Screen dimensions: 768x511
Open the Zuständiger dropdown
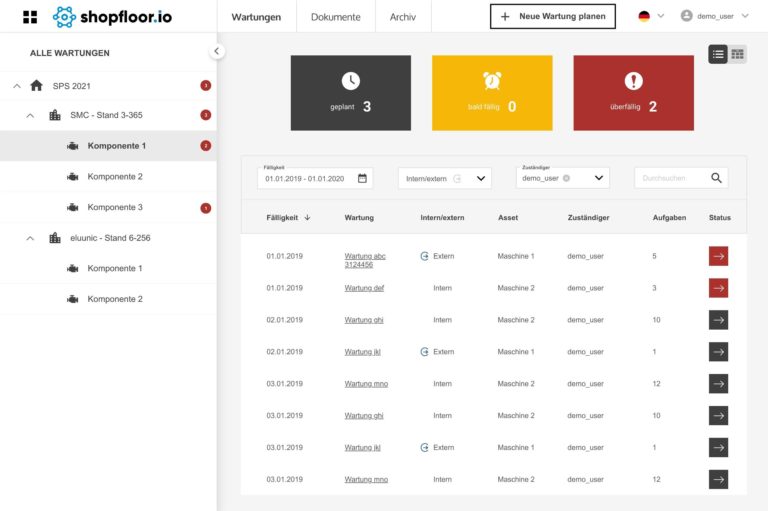(599, 178)
